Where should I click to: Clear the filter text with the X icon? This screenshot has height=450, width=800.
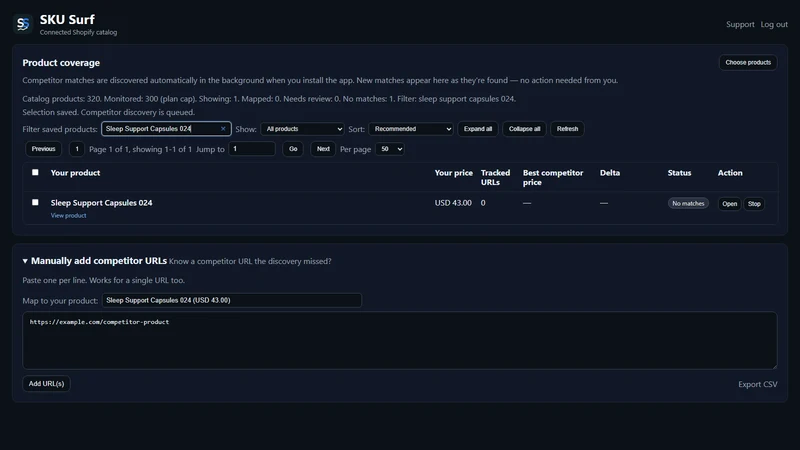223,129
